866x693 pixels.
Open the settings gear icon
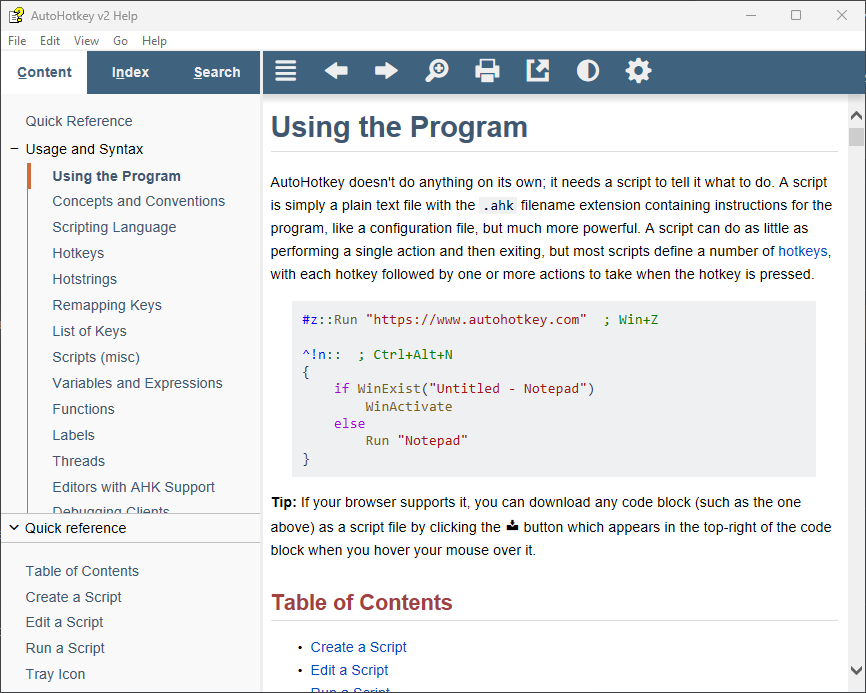[638, 71]
